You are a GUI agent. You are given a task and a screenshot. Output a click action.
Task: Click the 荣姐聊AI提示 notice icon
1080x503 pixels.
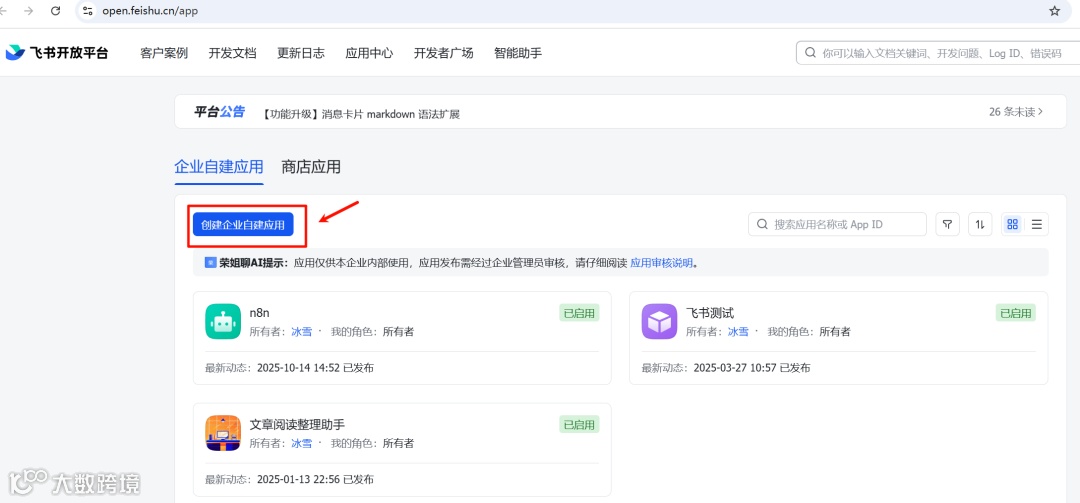point(211,263)
